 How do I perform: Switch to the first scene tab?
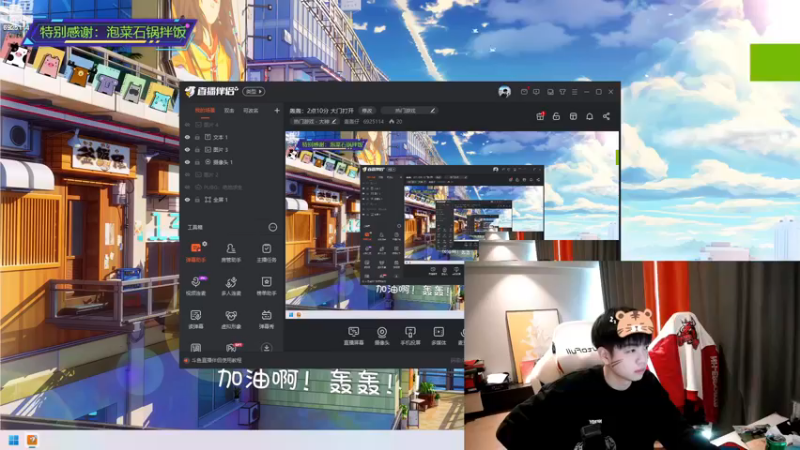point(205,111)
